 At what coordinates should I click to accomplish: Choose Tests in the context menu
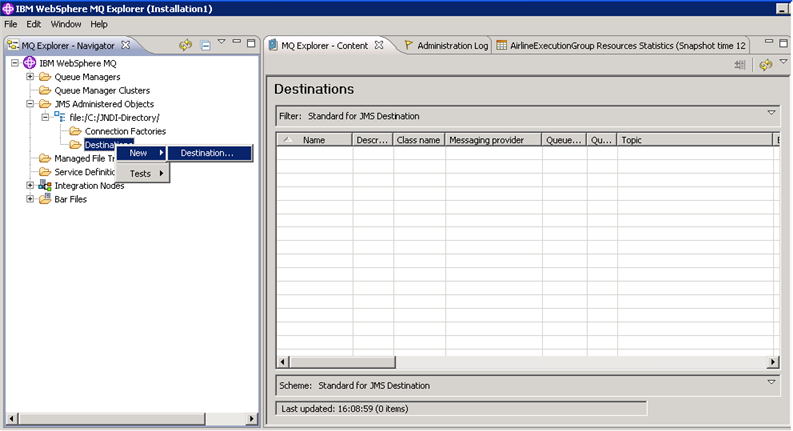[143, 174]
